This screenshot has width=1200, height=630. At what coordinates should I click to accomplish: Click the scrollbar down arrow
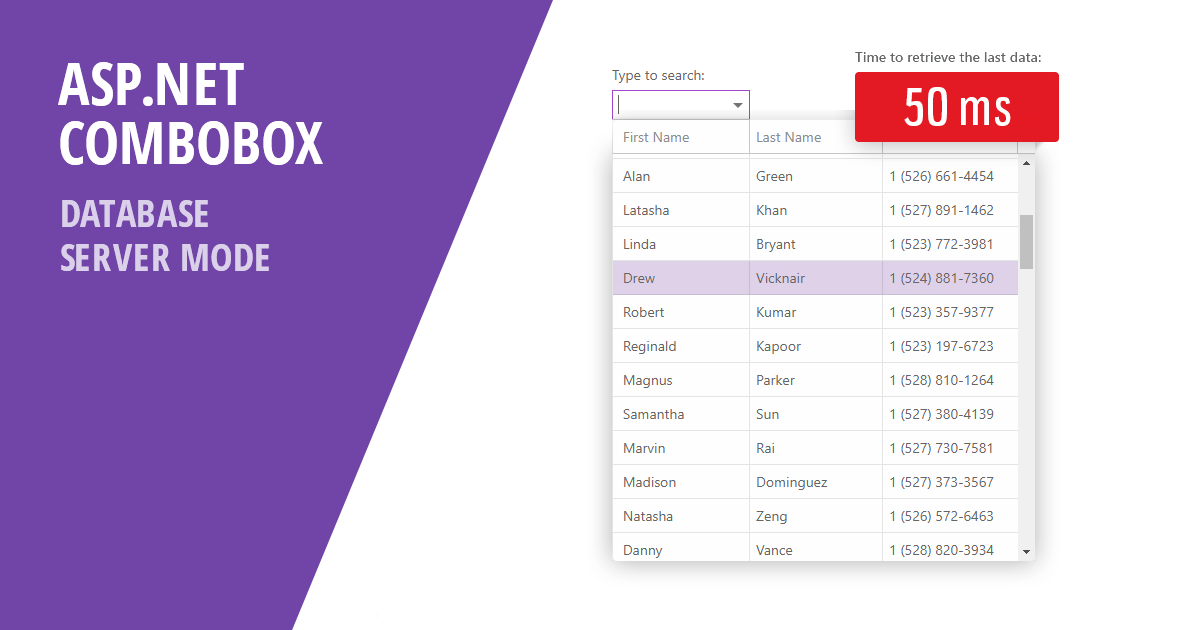click(1028, 551)
